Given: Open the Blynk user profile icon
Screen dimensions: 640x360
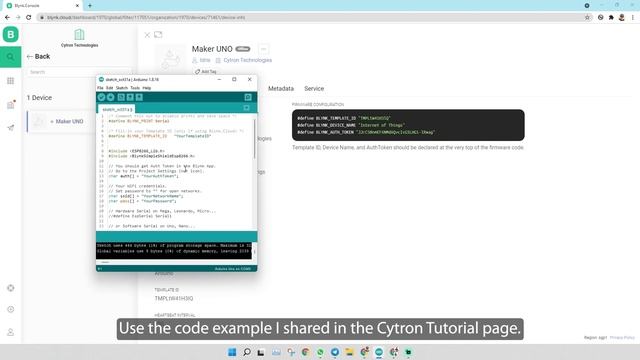Looking at the screenshot, I should point(11,332).
